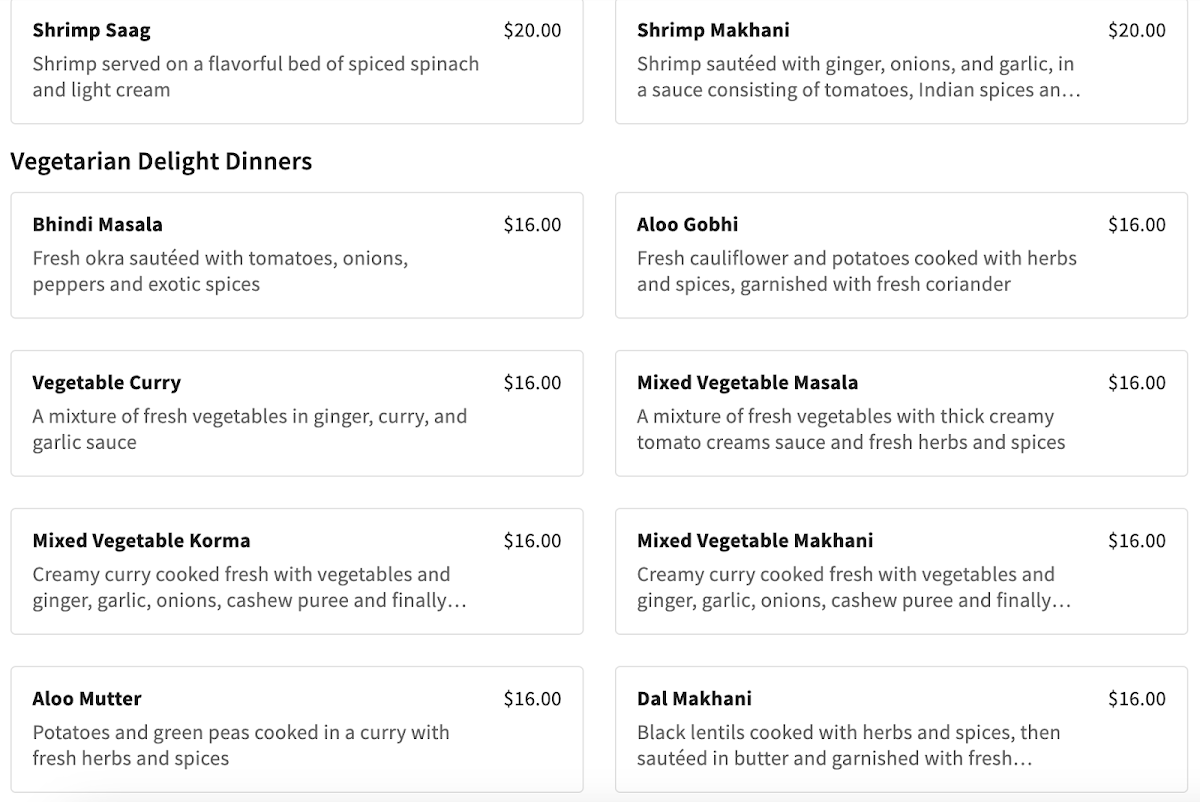Click the cauliflower and potatoes description text
The width and height of the screenshot is (1200, 802).
click(856, 271)
